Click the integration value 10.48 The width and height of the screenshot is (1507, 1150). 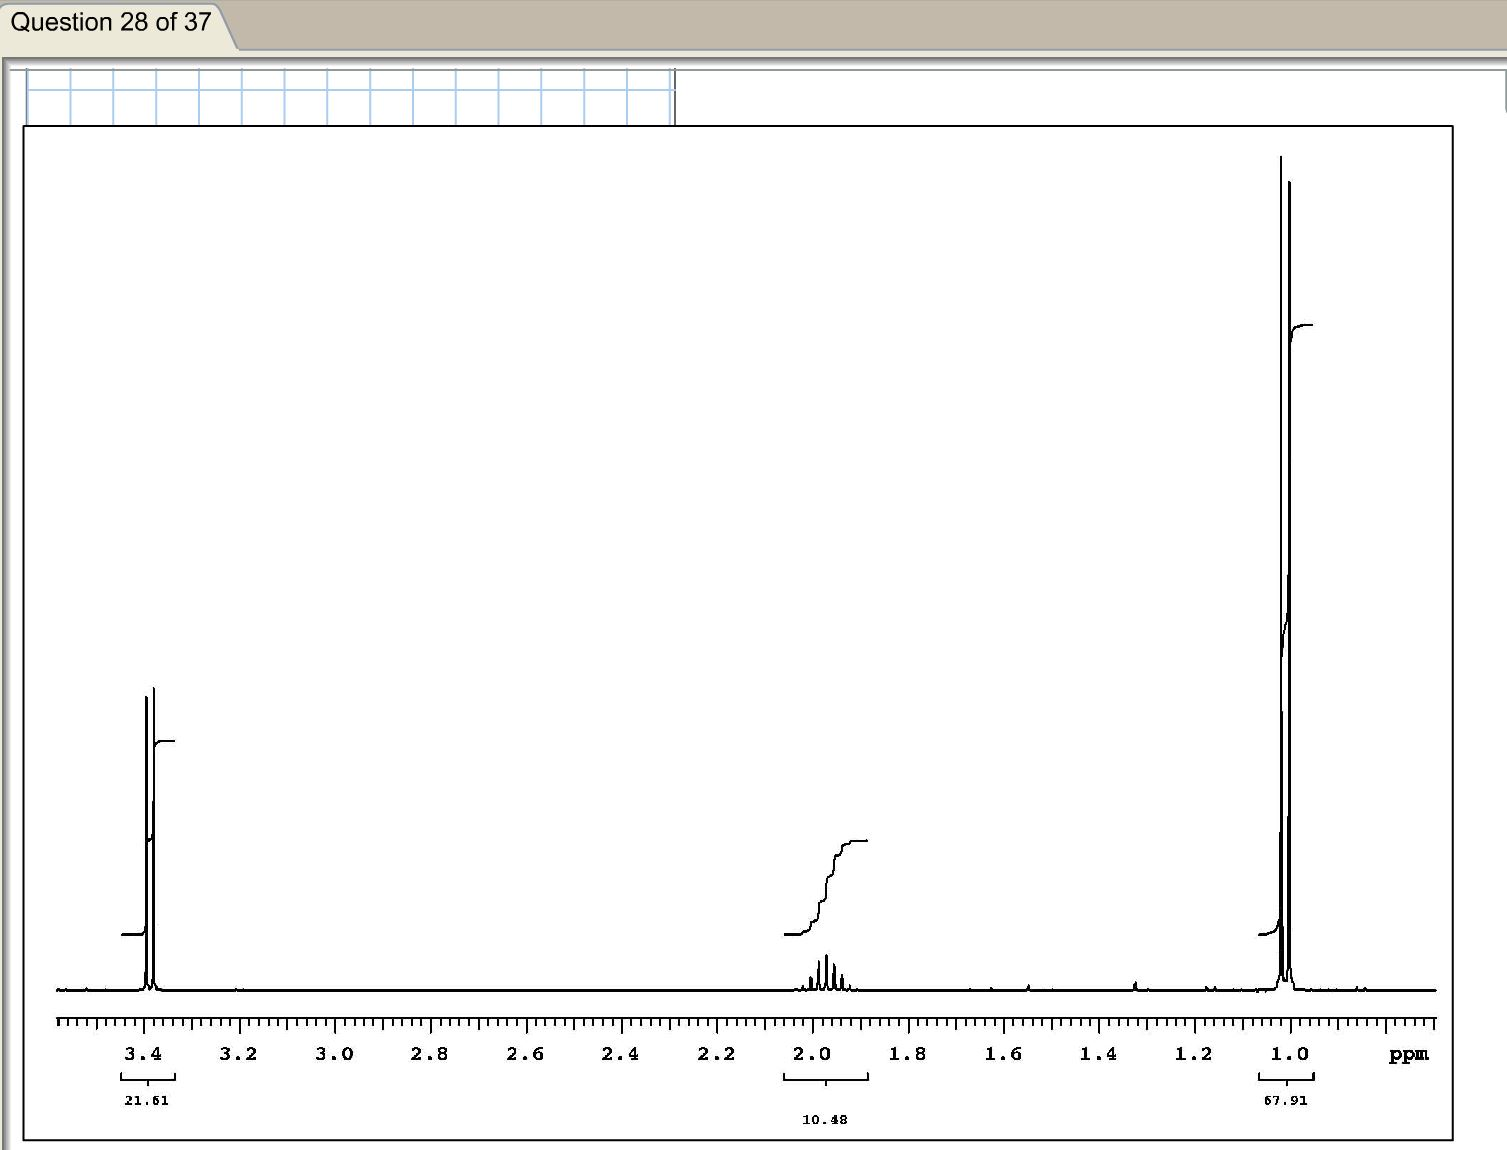pos(824,1120)
